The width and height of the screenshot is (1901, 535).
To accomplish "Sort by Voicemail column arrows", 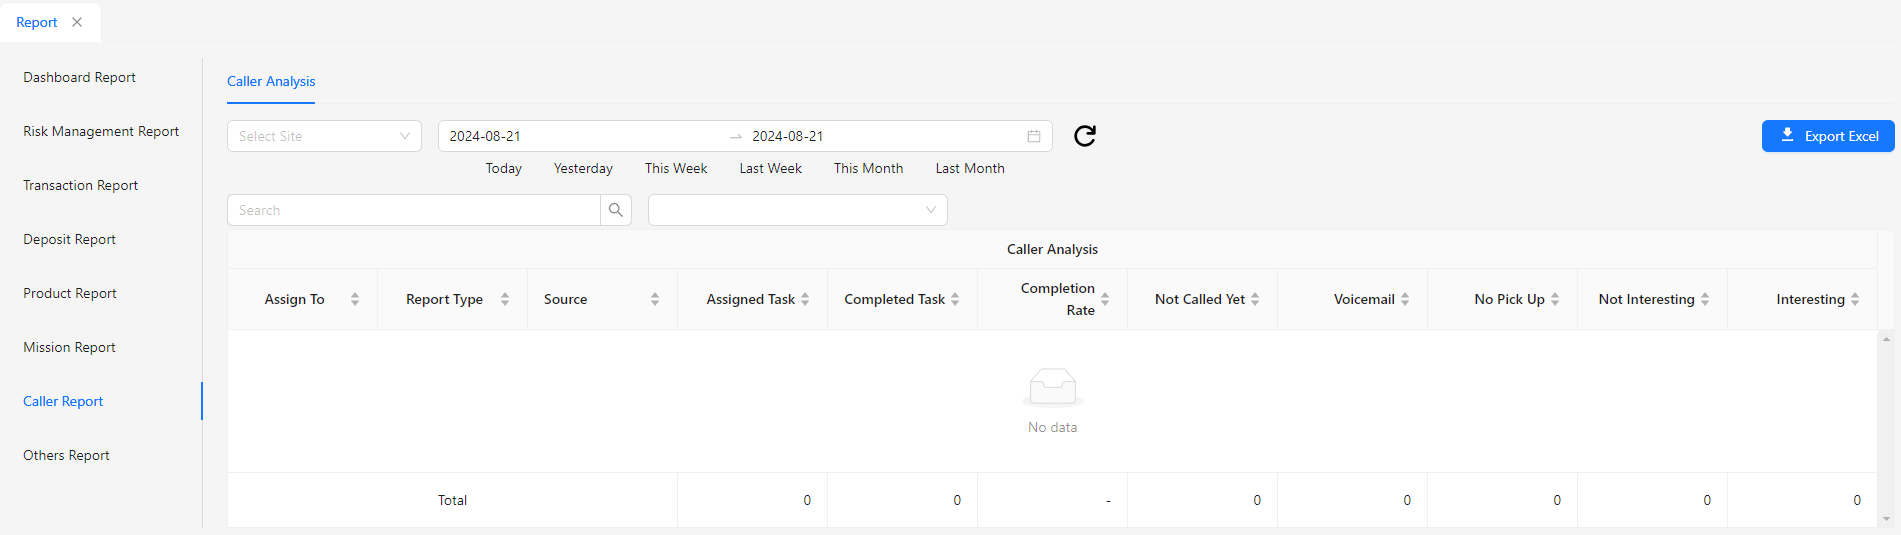I will tap(1405, 299).
